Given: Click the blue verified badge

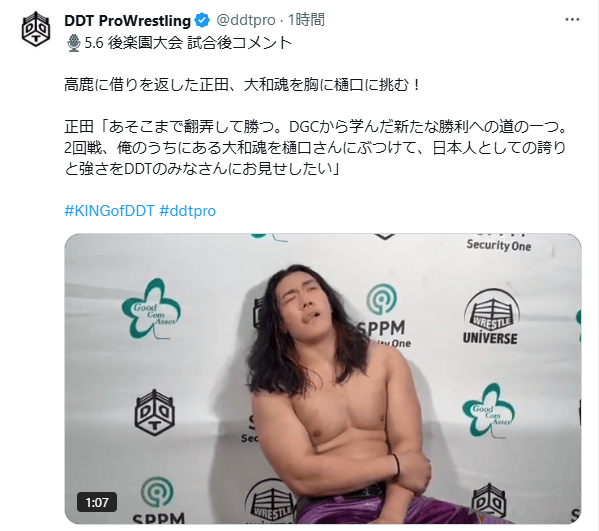Looking at the screenshot, I should coord(202,20).
